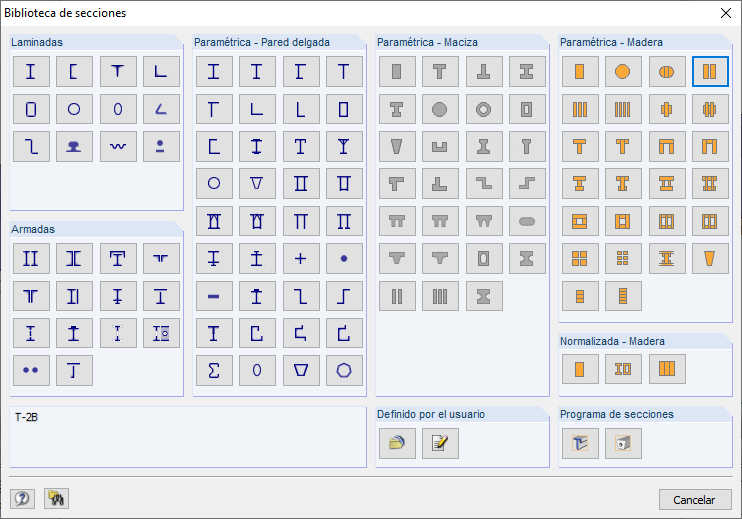The height and width of the screenshot is (519, 742).
Task: Click the edit icon under Definido por el usuario
Action: click(x=440, y=443)
